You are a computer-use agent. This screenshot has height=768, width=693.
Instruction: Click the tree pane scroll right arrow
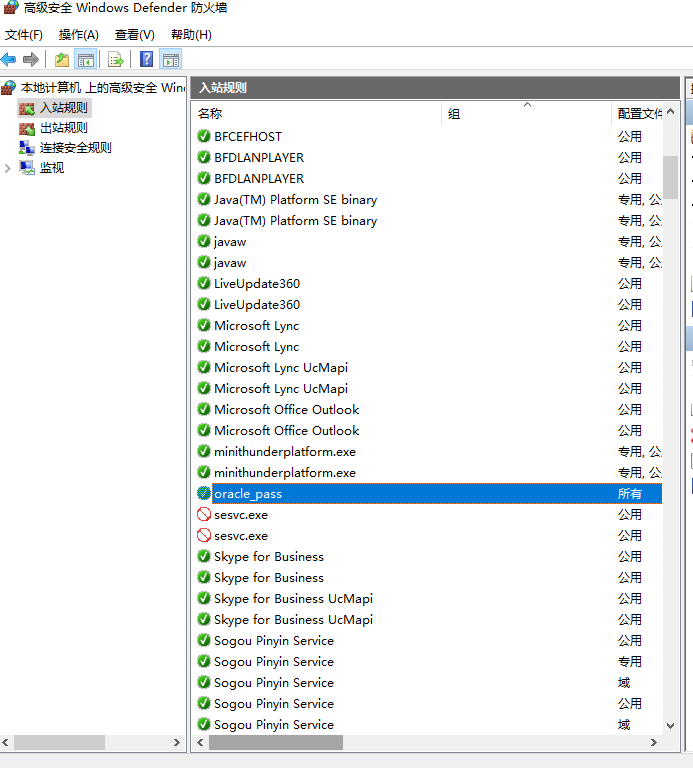pos(177,743)
